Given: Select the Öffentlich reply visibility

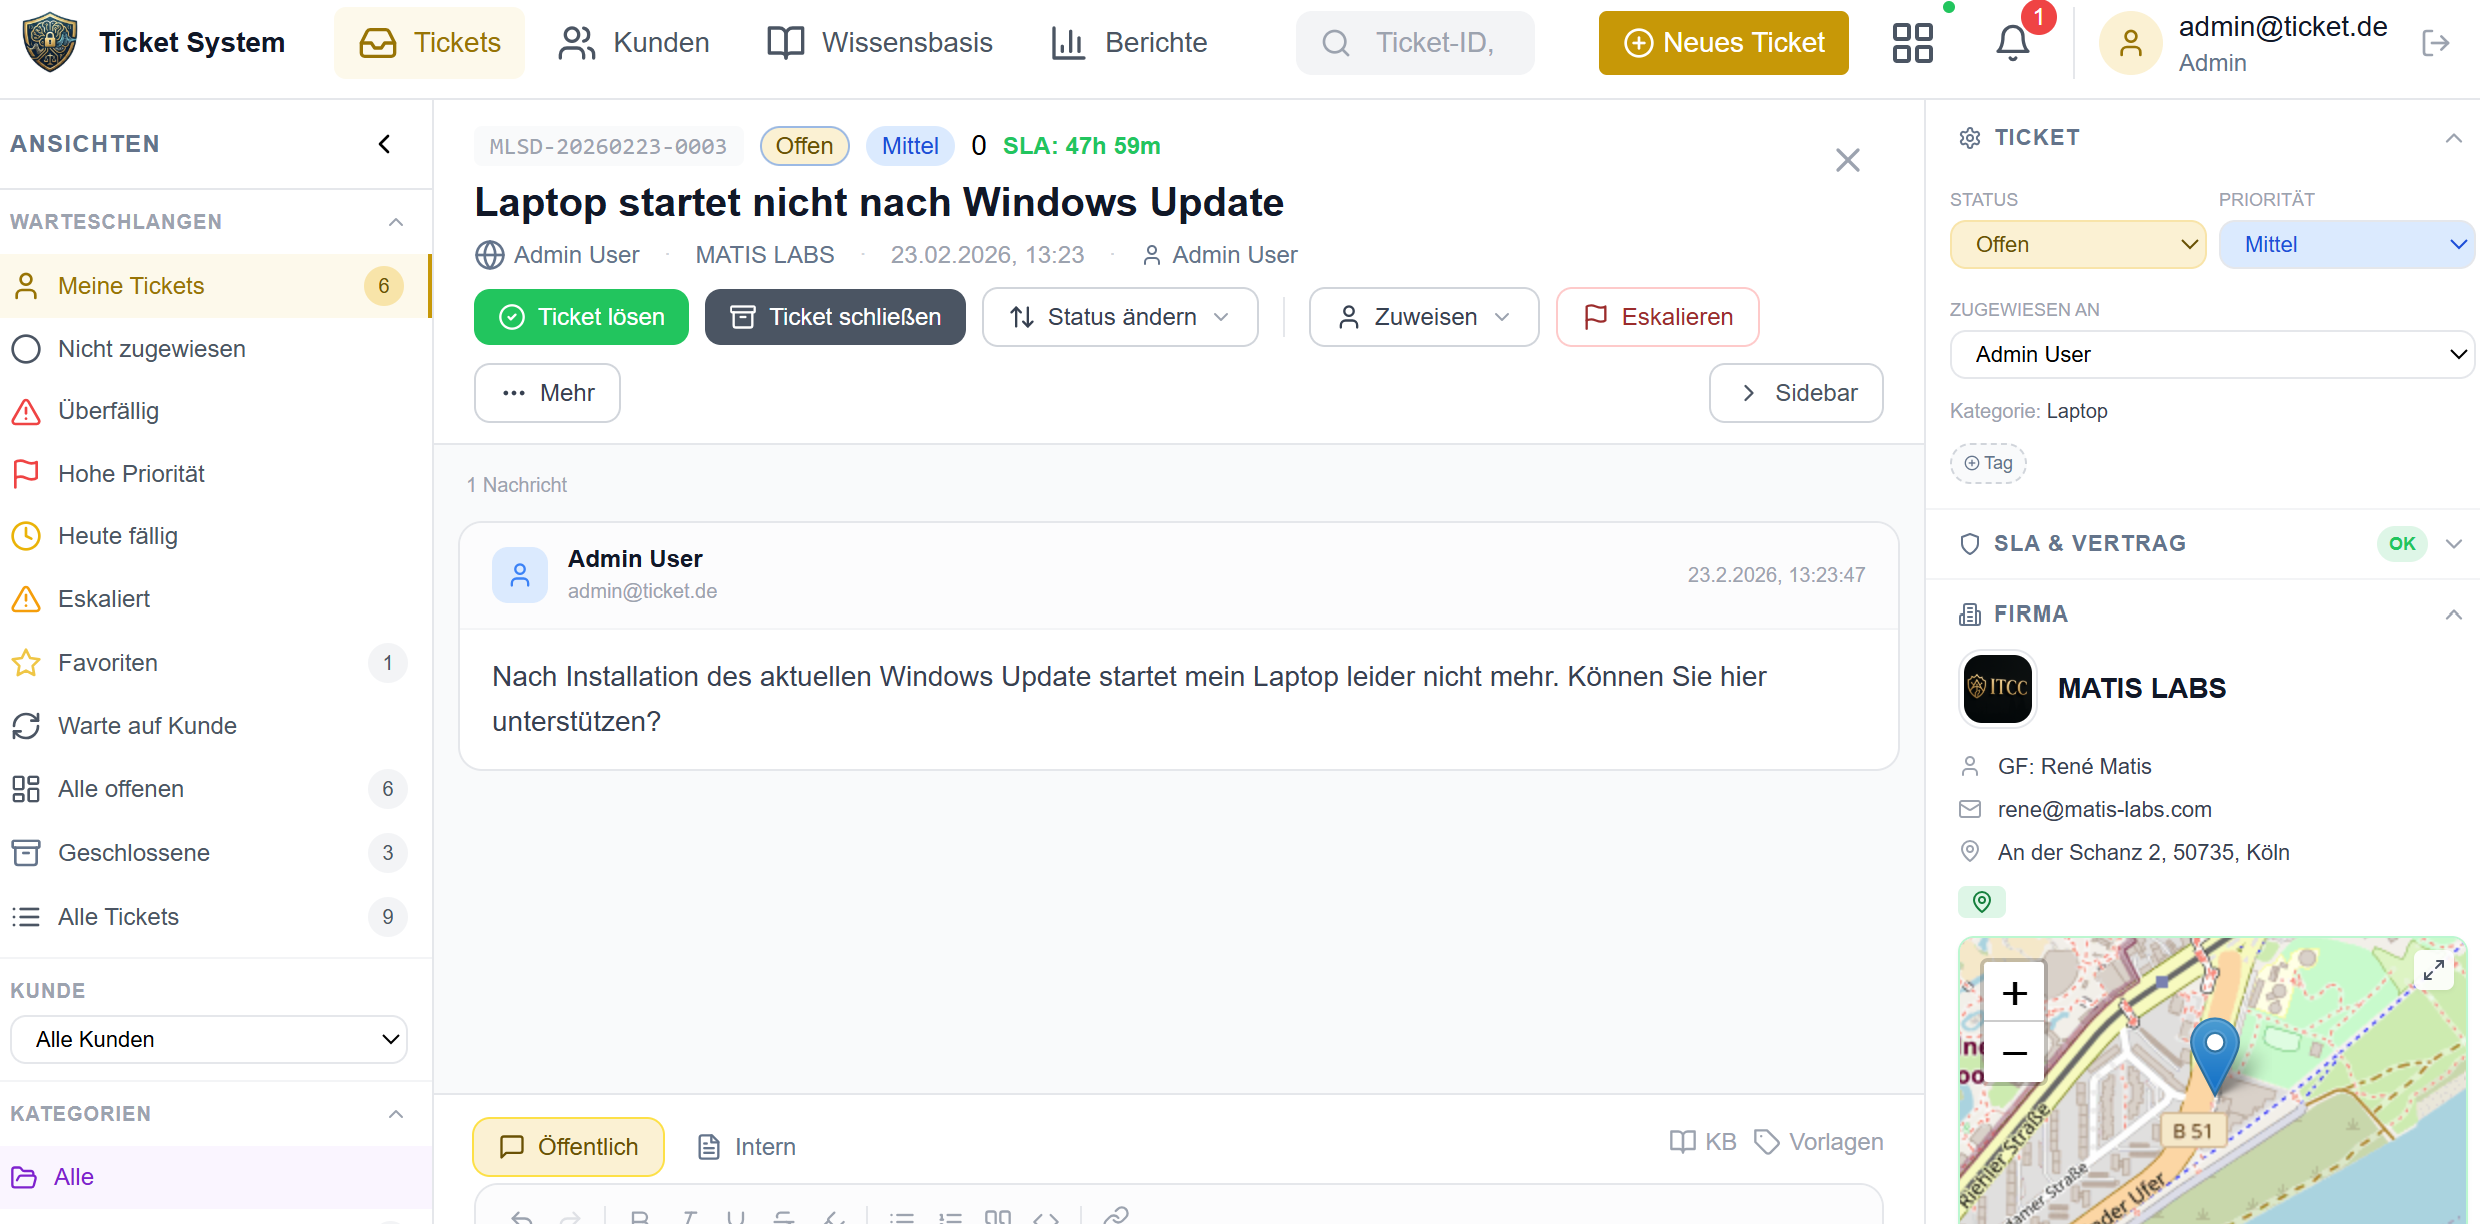Looking at the screenshot, I should coord(567,1146).
